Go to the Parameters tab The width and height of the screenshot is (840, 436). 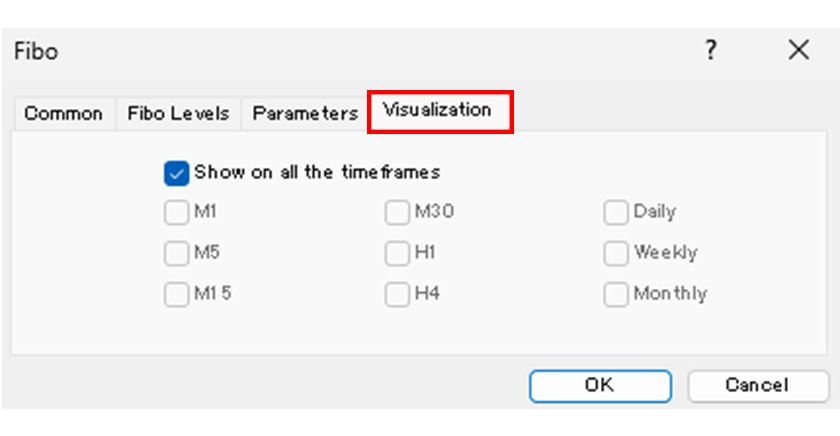pos(304,113)
